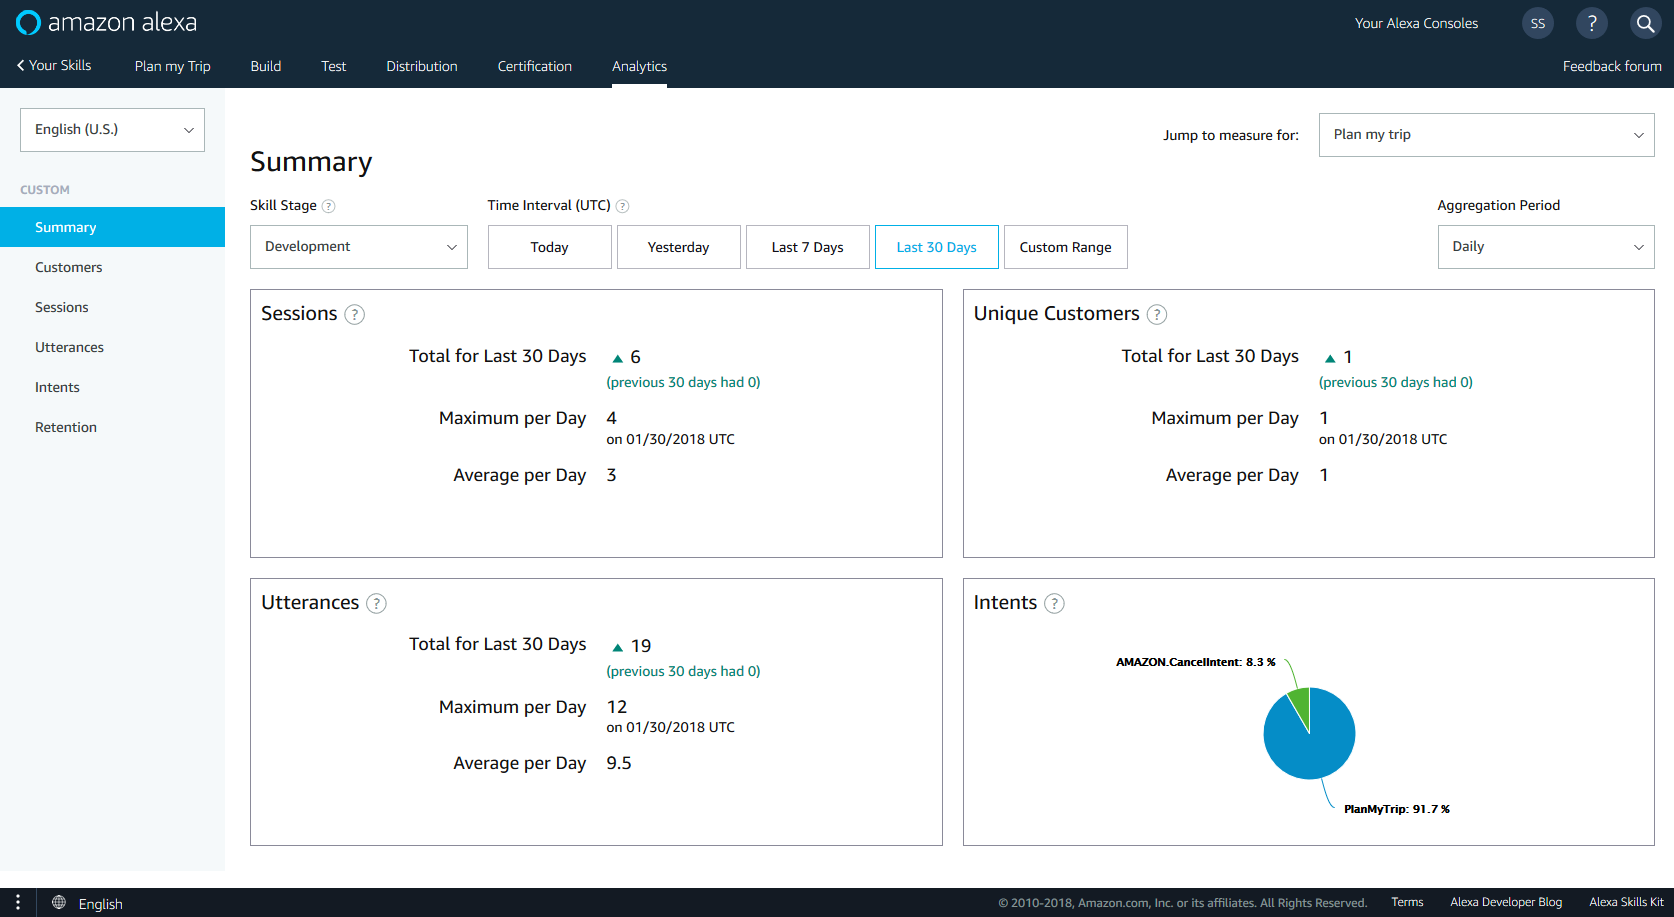Click the Unique Customers help icon
The height and width of the screenshot is (917, 1674).
tap(1157, 314)
